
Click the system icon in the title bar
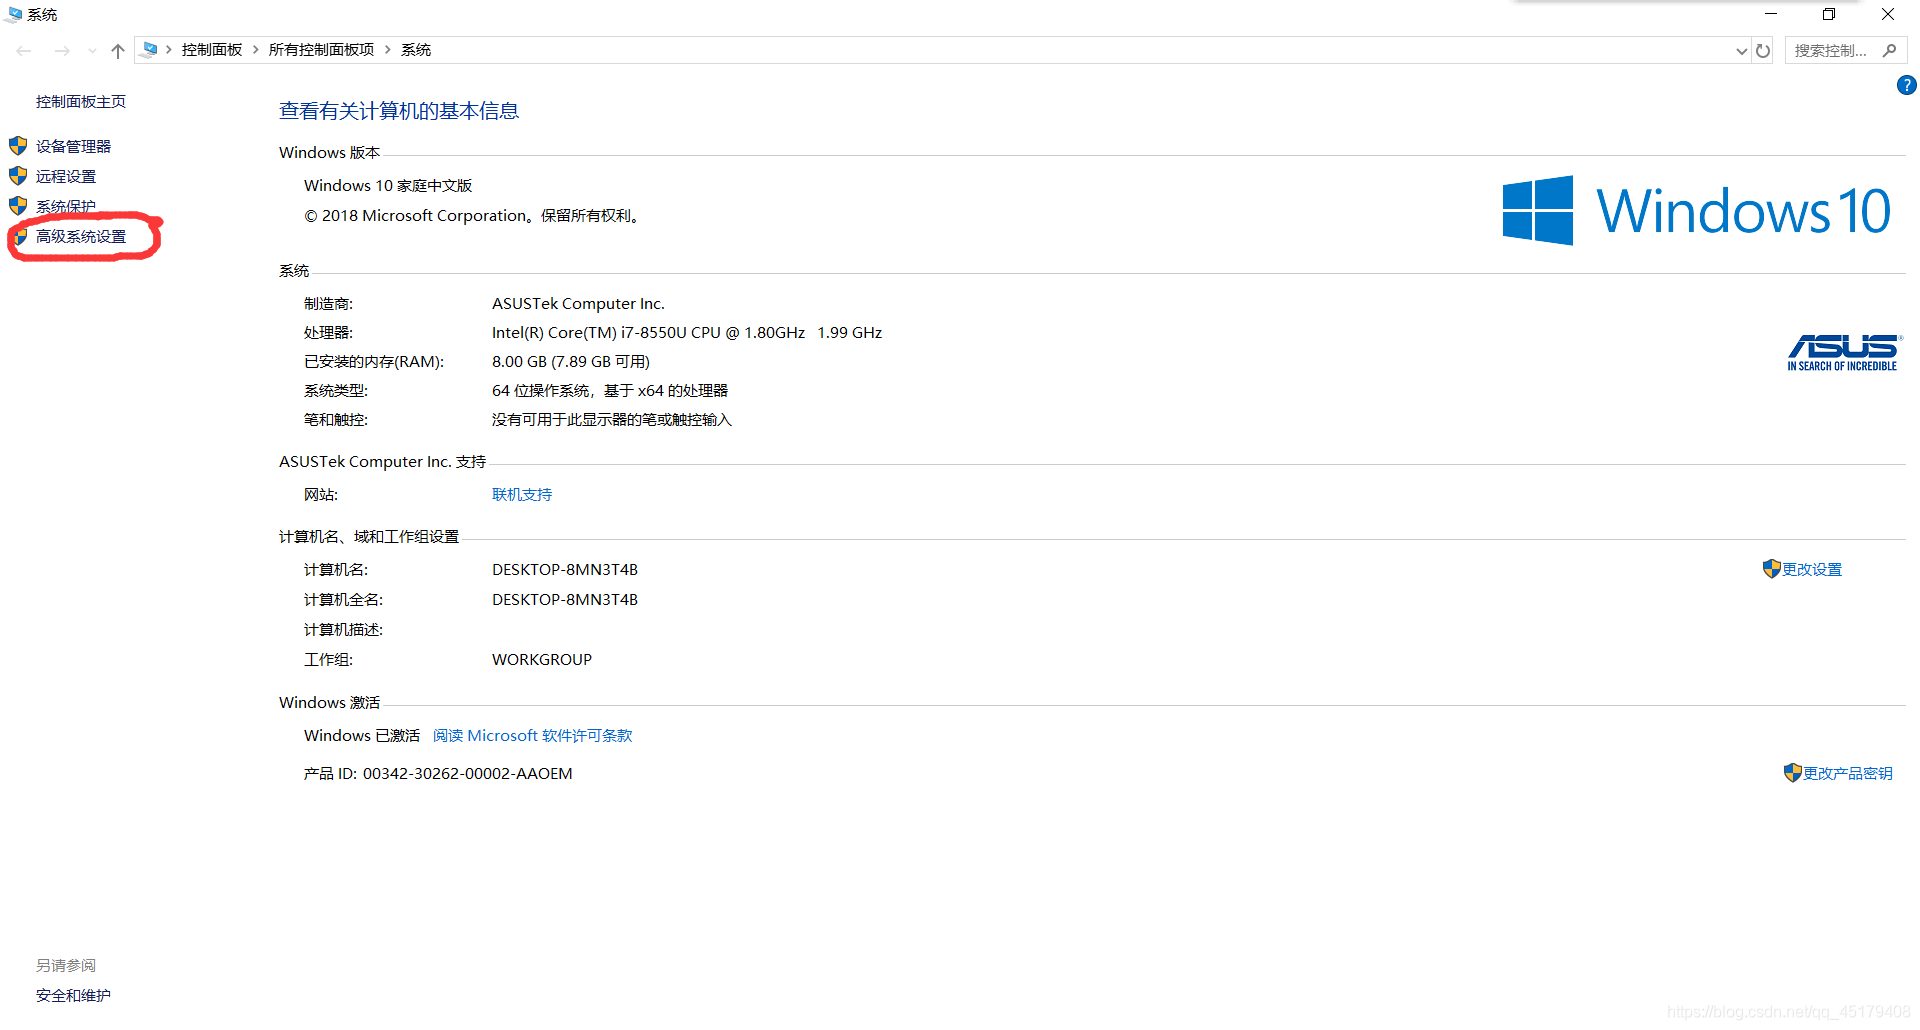click(x=14, y=14)
